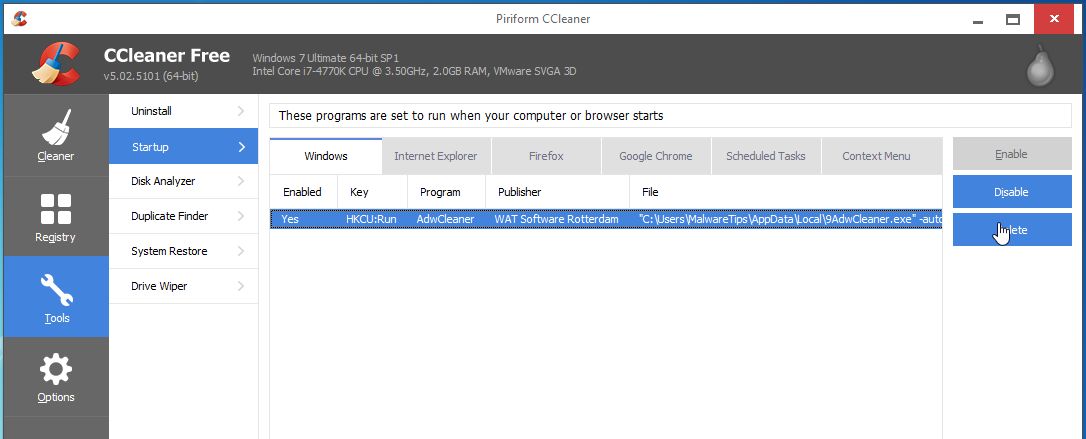Click the CCleaner title bar app icon

click(19, 19)
